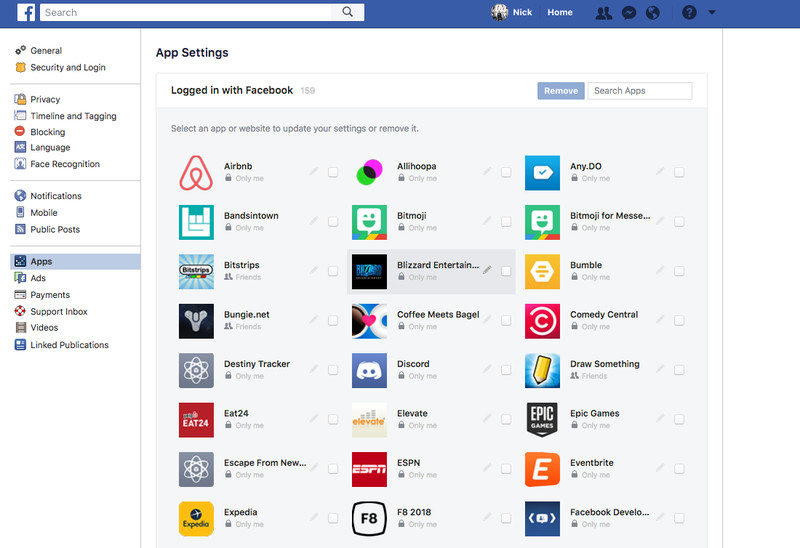
Task: Open Videos settings in sidebar
Action: pos(44,328)
